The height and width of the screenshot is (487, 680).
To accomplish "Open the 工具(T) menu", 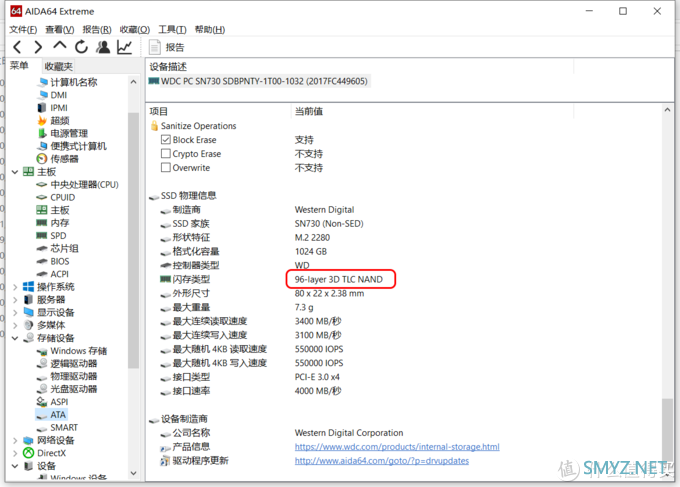I will 172,29.
